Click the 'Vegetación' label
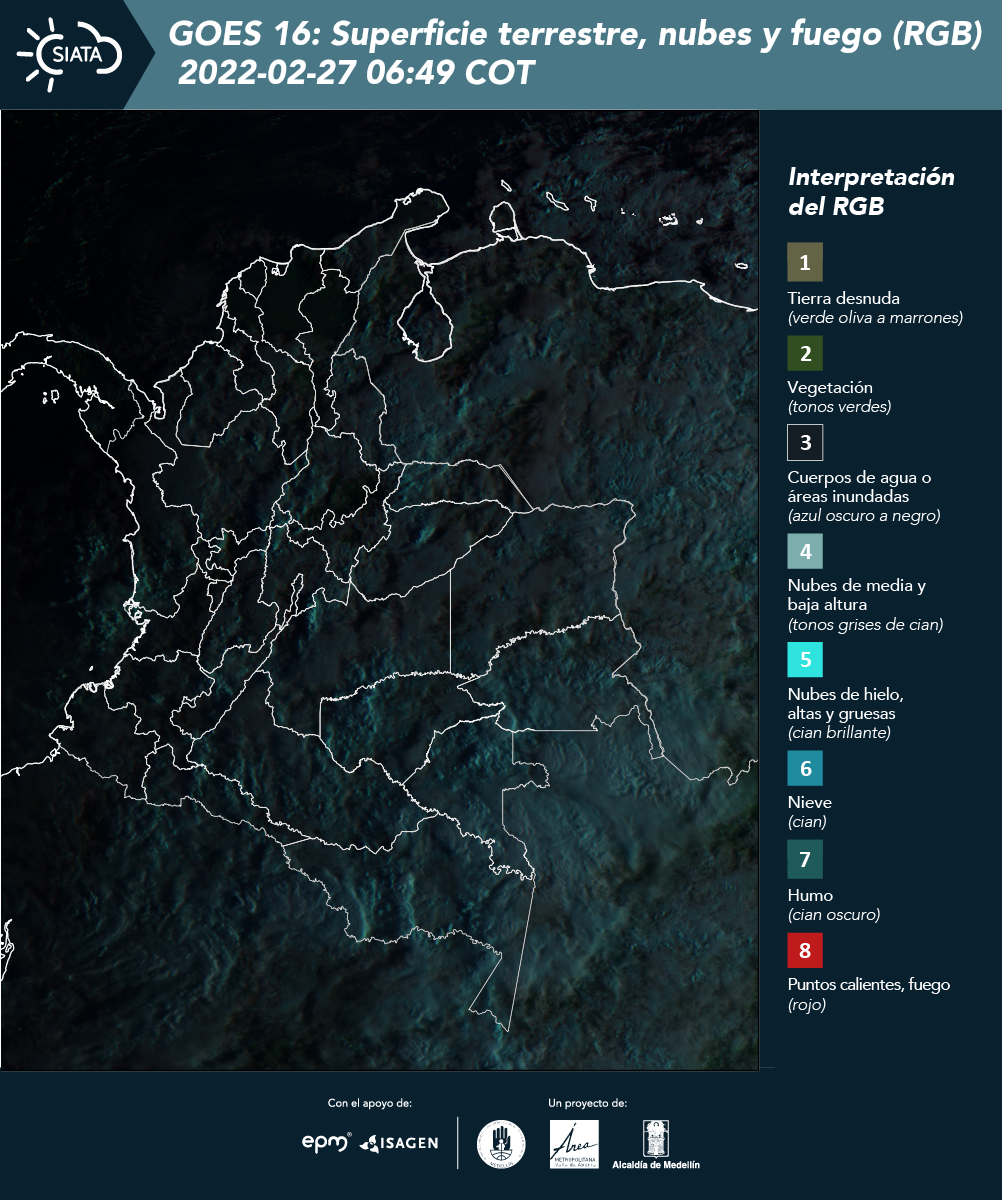Viewport: 1002px width, 1200px height. tap(831, 387)
